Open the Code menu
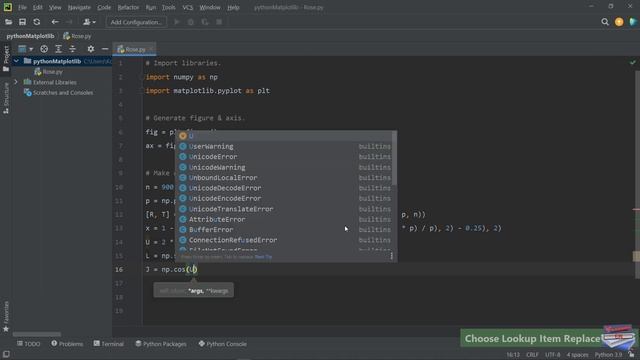The height and width of the screenshot is (360, 640). click(104, 7)
